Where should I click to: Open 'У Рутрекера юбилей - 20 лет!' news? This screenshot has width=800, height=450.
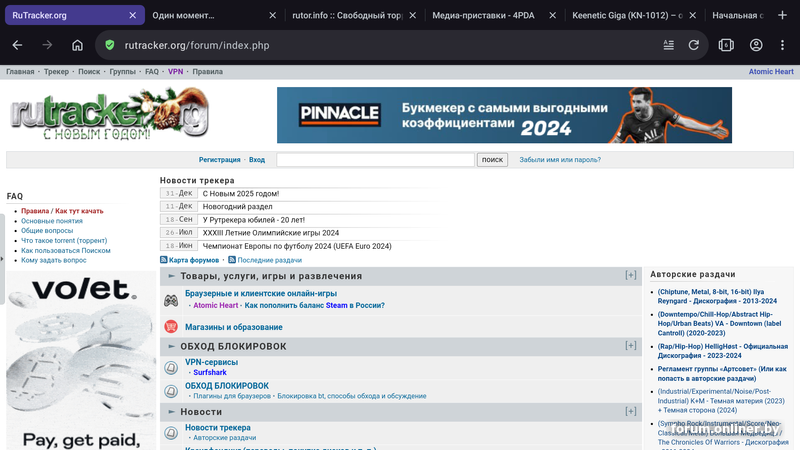(x=254, y=220)
